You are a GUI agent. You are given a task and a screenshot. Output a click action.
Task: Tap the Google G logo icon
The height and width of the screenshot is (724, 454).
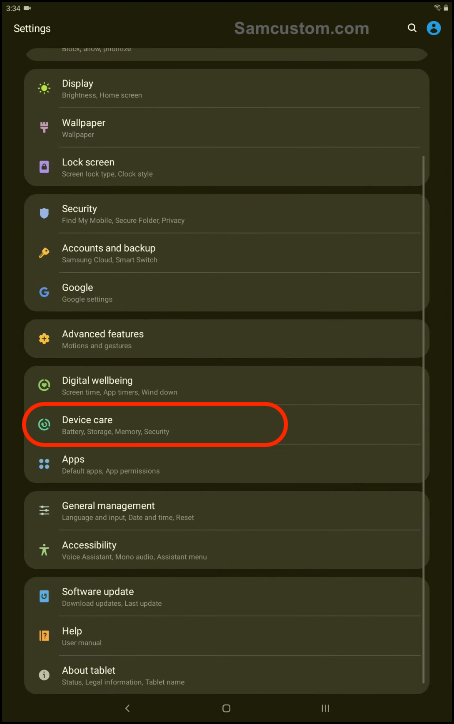click(x=44, y=292)
